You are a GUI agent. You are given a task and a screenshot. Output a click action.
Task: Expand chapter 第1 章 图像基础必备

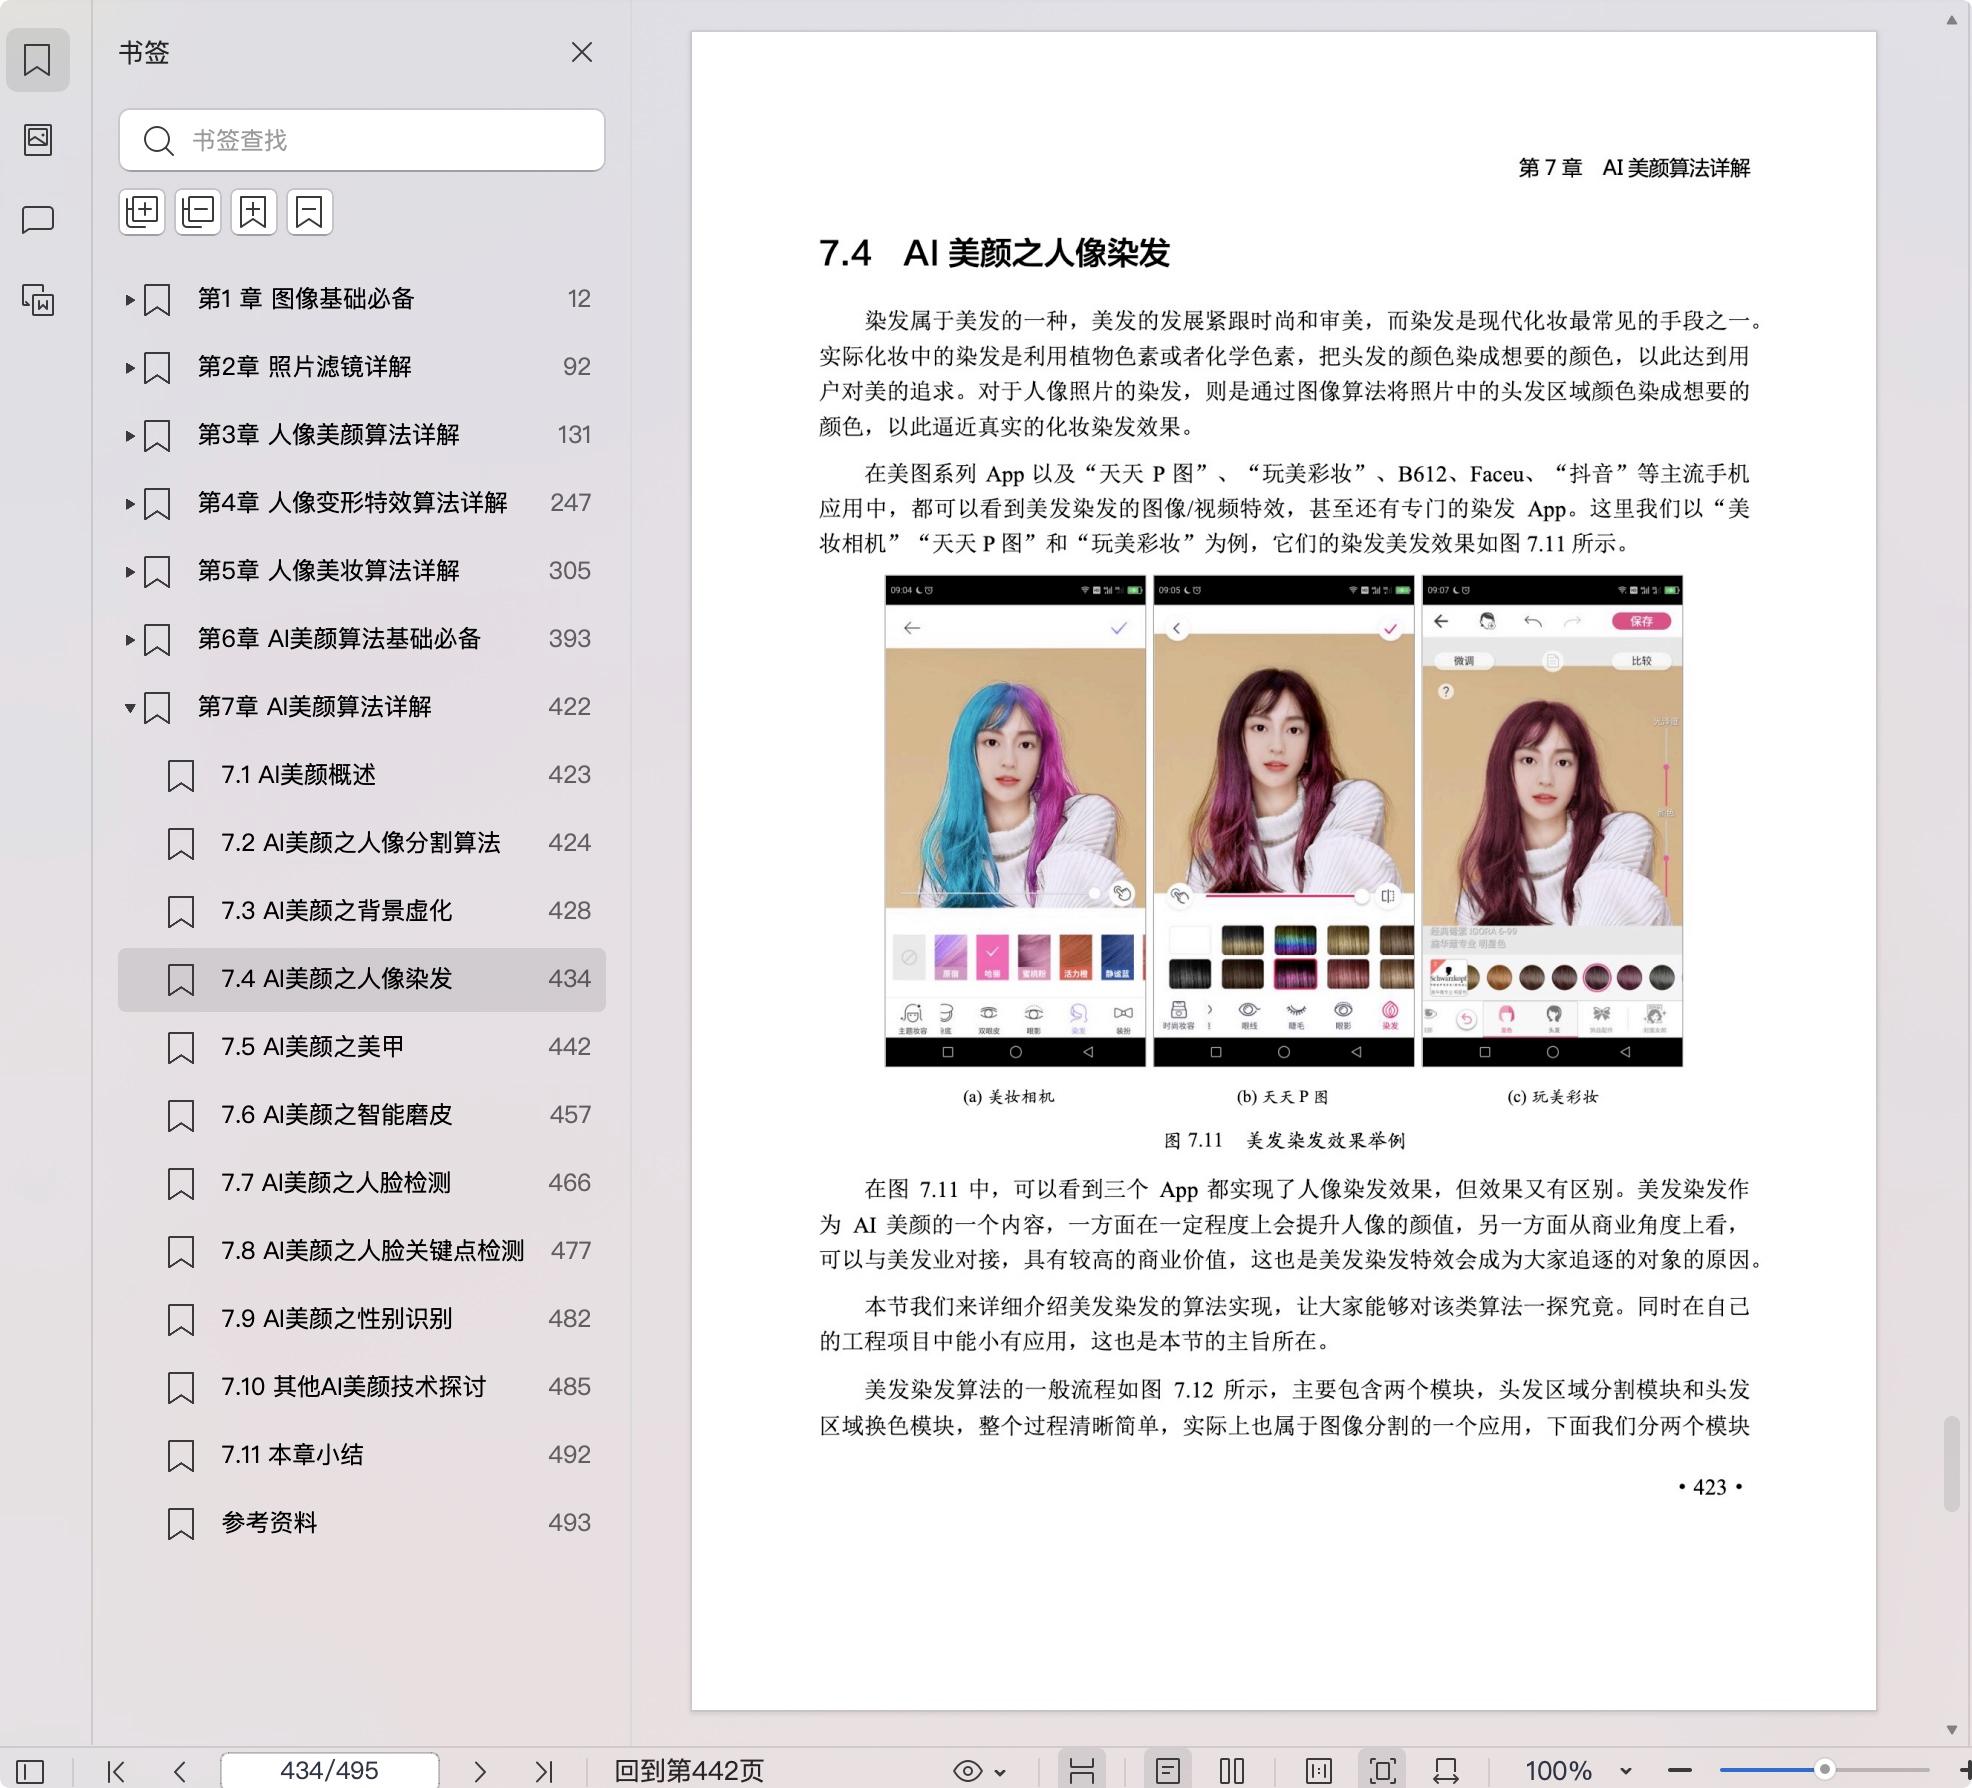point(130,299)
